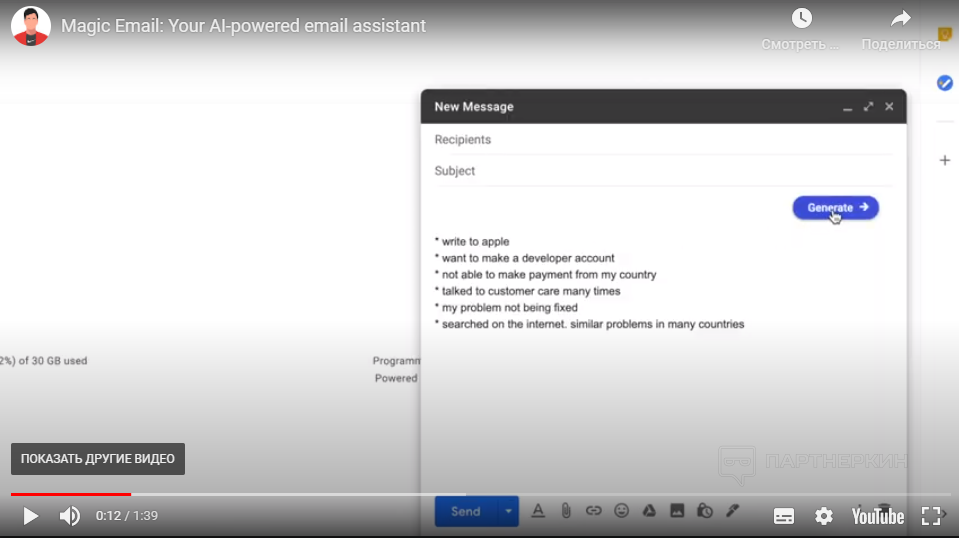Click 'talked to customer care many times'
The image size is (959, 538).
click(527, 291)
